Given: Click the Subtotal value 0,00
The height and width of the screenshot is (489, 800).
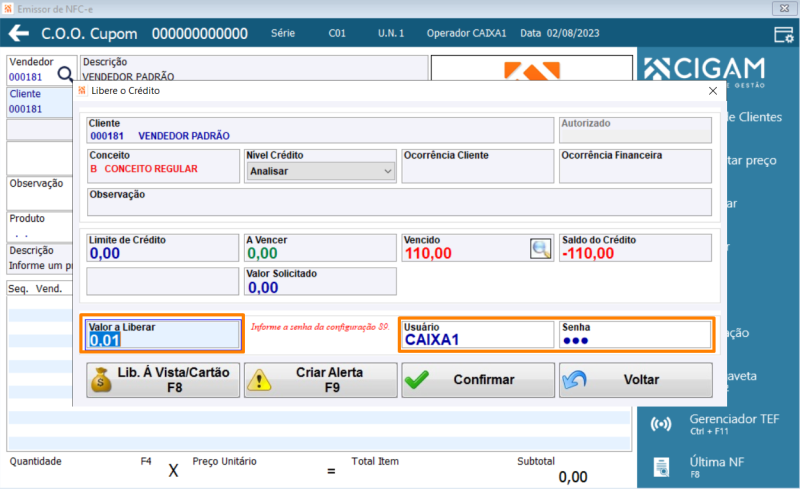Looking at the screenshot, I should tap(573, 477).
